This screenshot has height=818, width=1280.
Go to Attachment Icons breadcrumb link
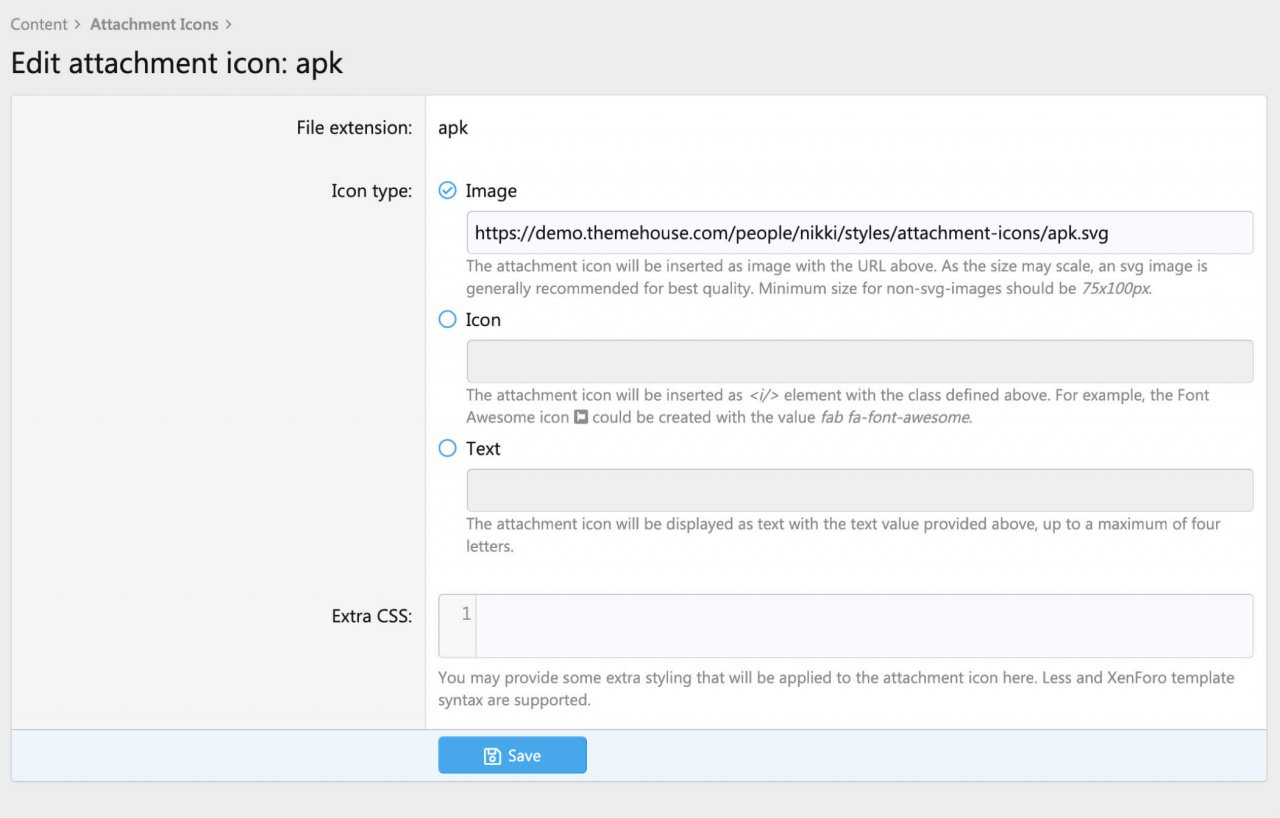coord(154,24)
